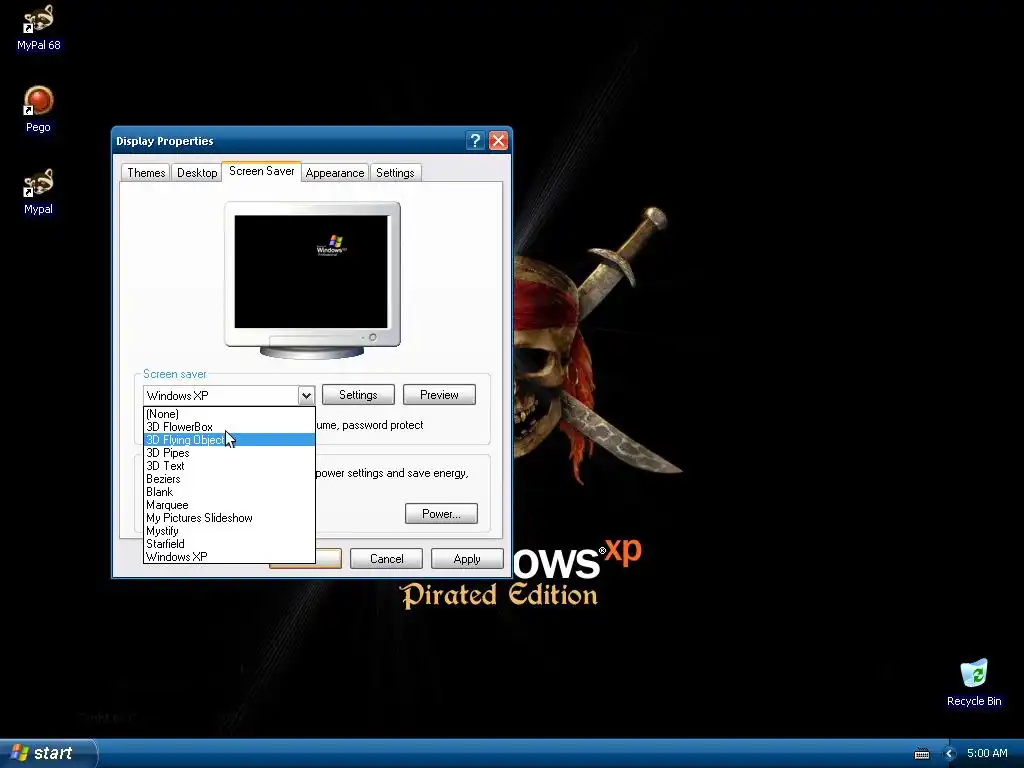Click the on-screen keyboard tray icon

tap(921, 754)
